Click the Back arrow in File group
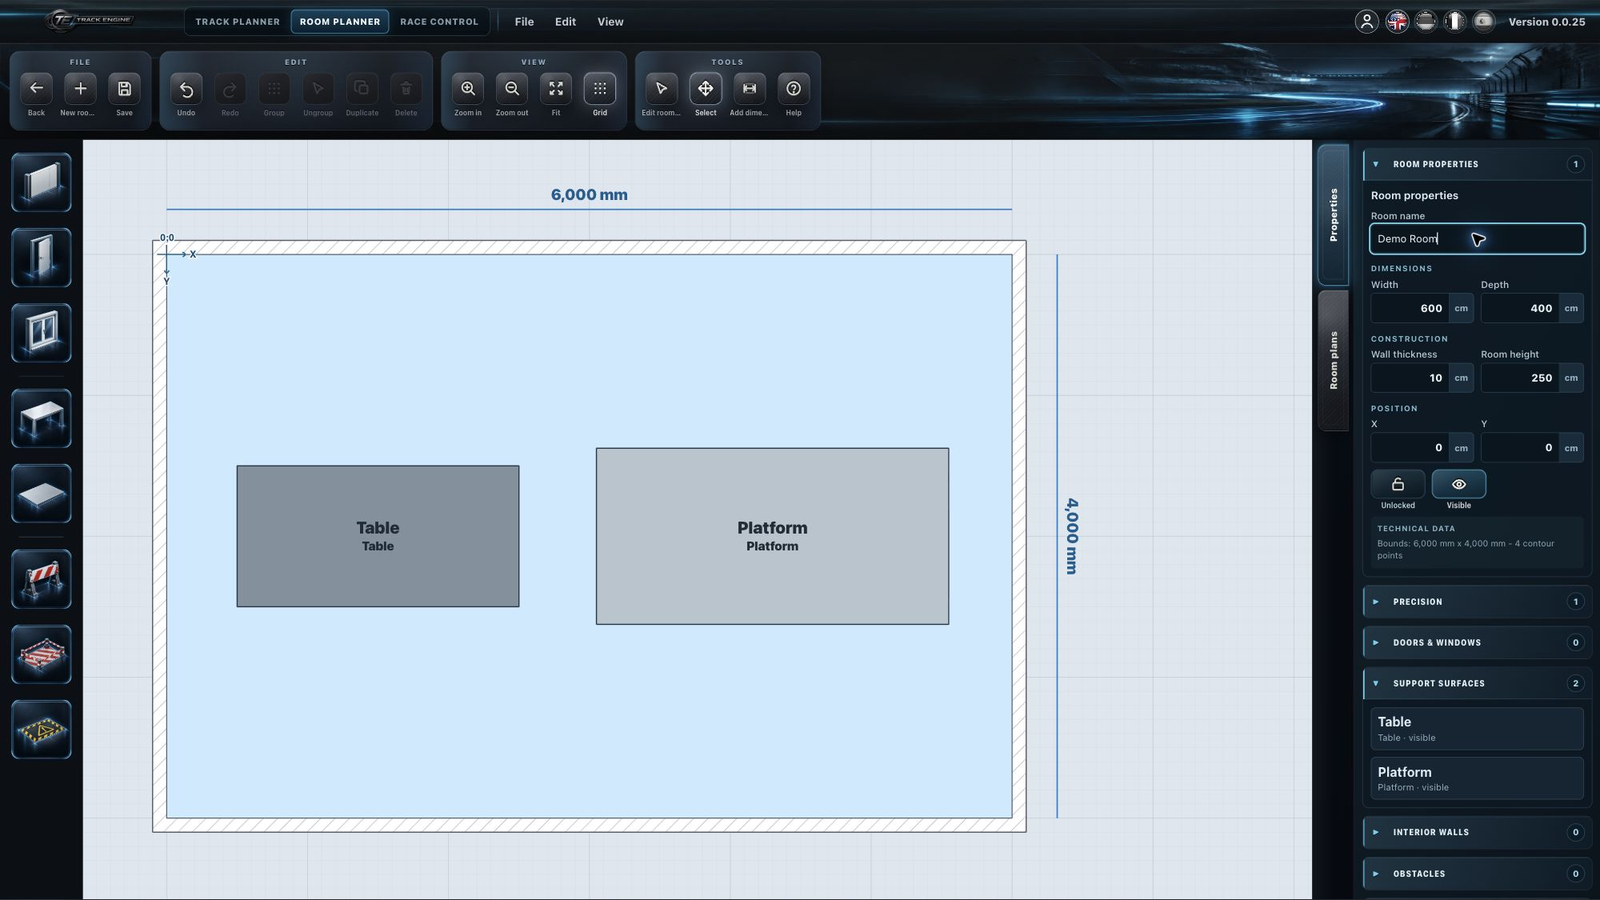Screen dimensions: 1600x900 tap(36, 89)
